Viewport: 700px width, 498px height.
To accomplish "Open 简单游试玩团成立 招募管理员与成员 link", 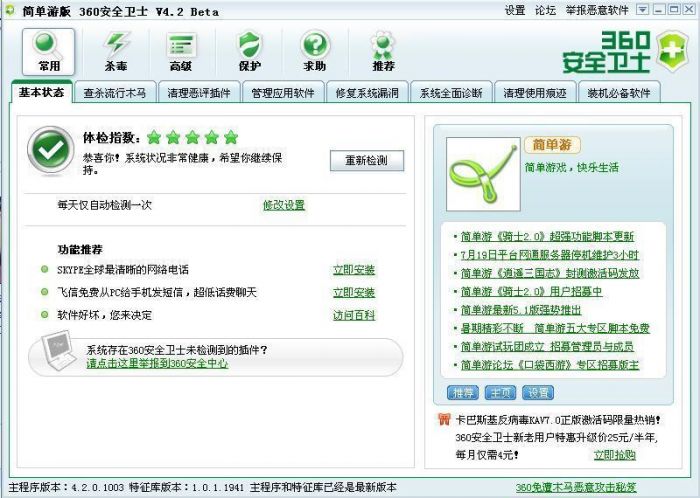I will (x=547, y=346).
